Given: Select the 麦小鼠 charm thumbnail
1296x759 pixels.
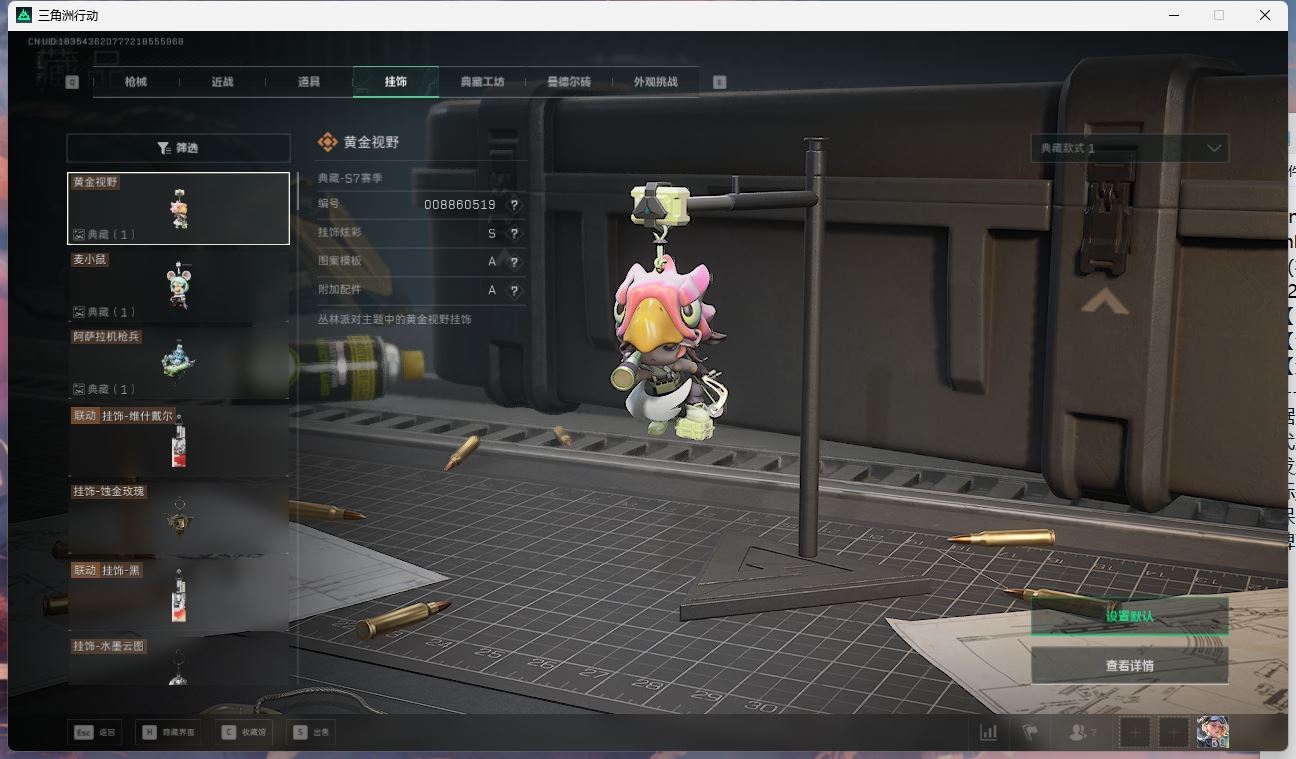Looking at the screenshot, I should point(178,286).
